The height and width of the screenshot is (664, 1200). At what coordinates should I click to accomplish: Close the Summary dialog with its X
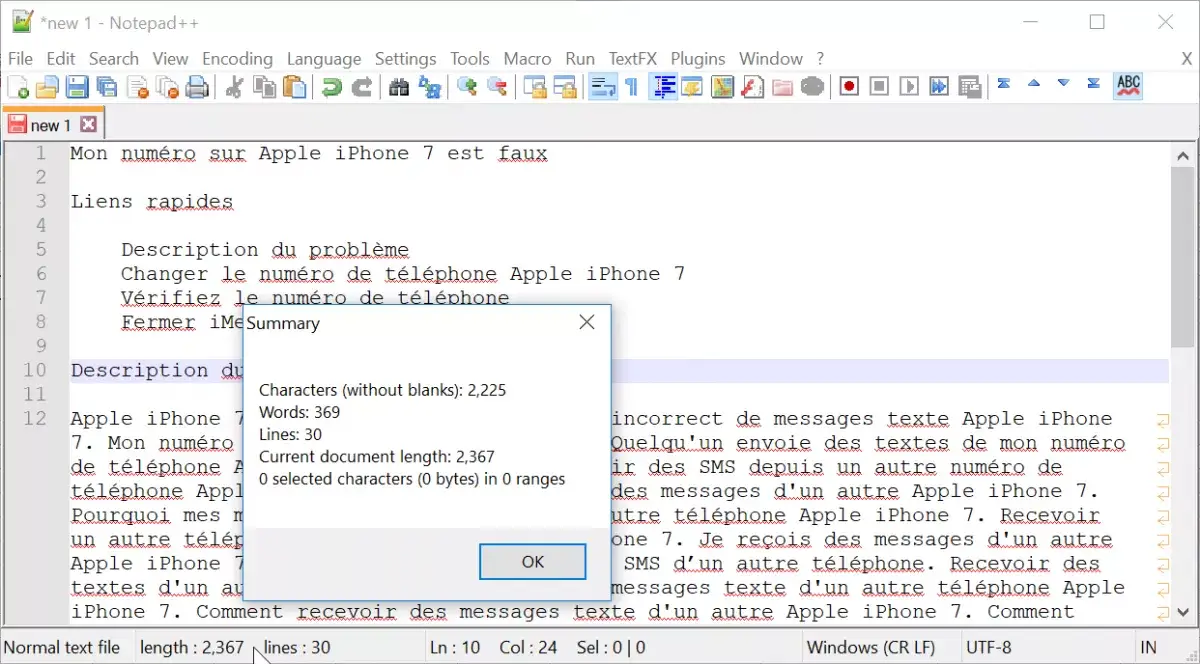[587, 322]
